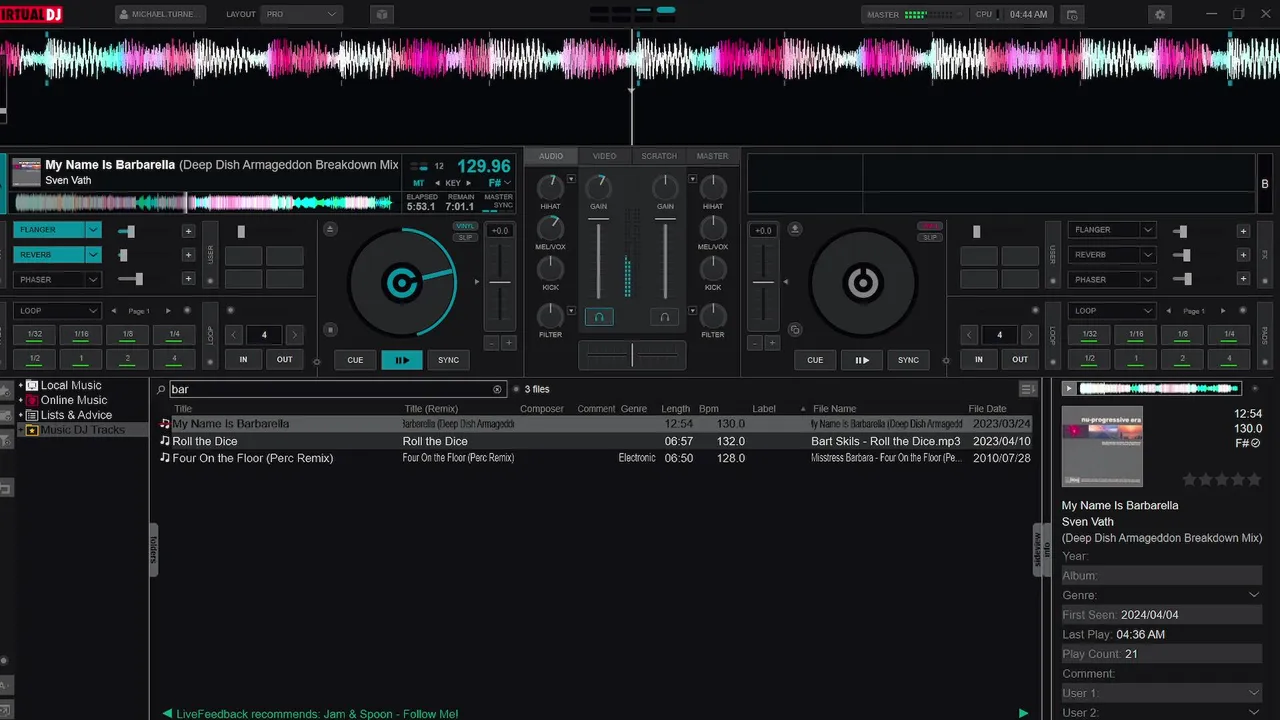Toggle right deck FLANGER effect

(1104, 230)
